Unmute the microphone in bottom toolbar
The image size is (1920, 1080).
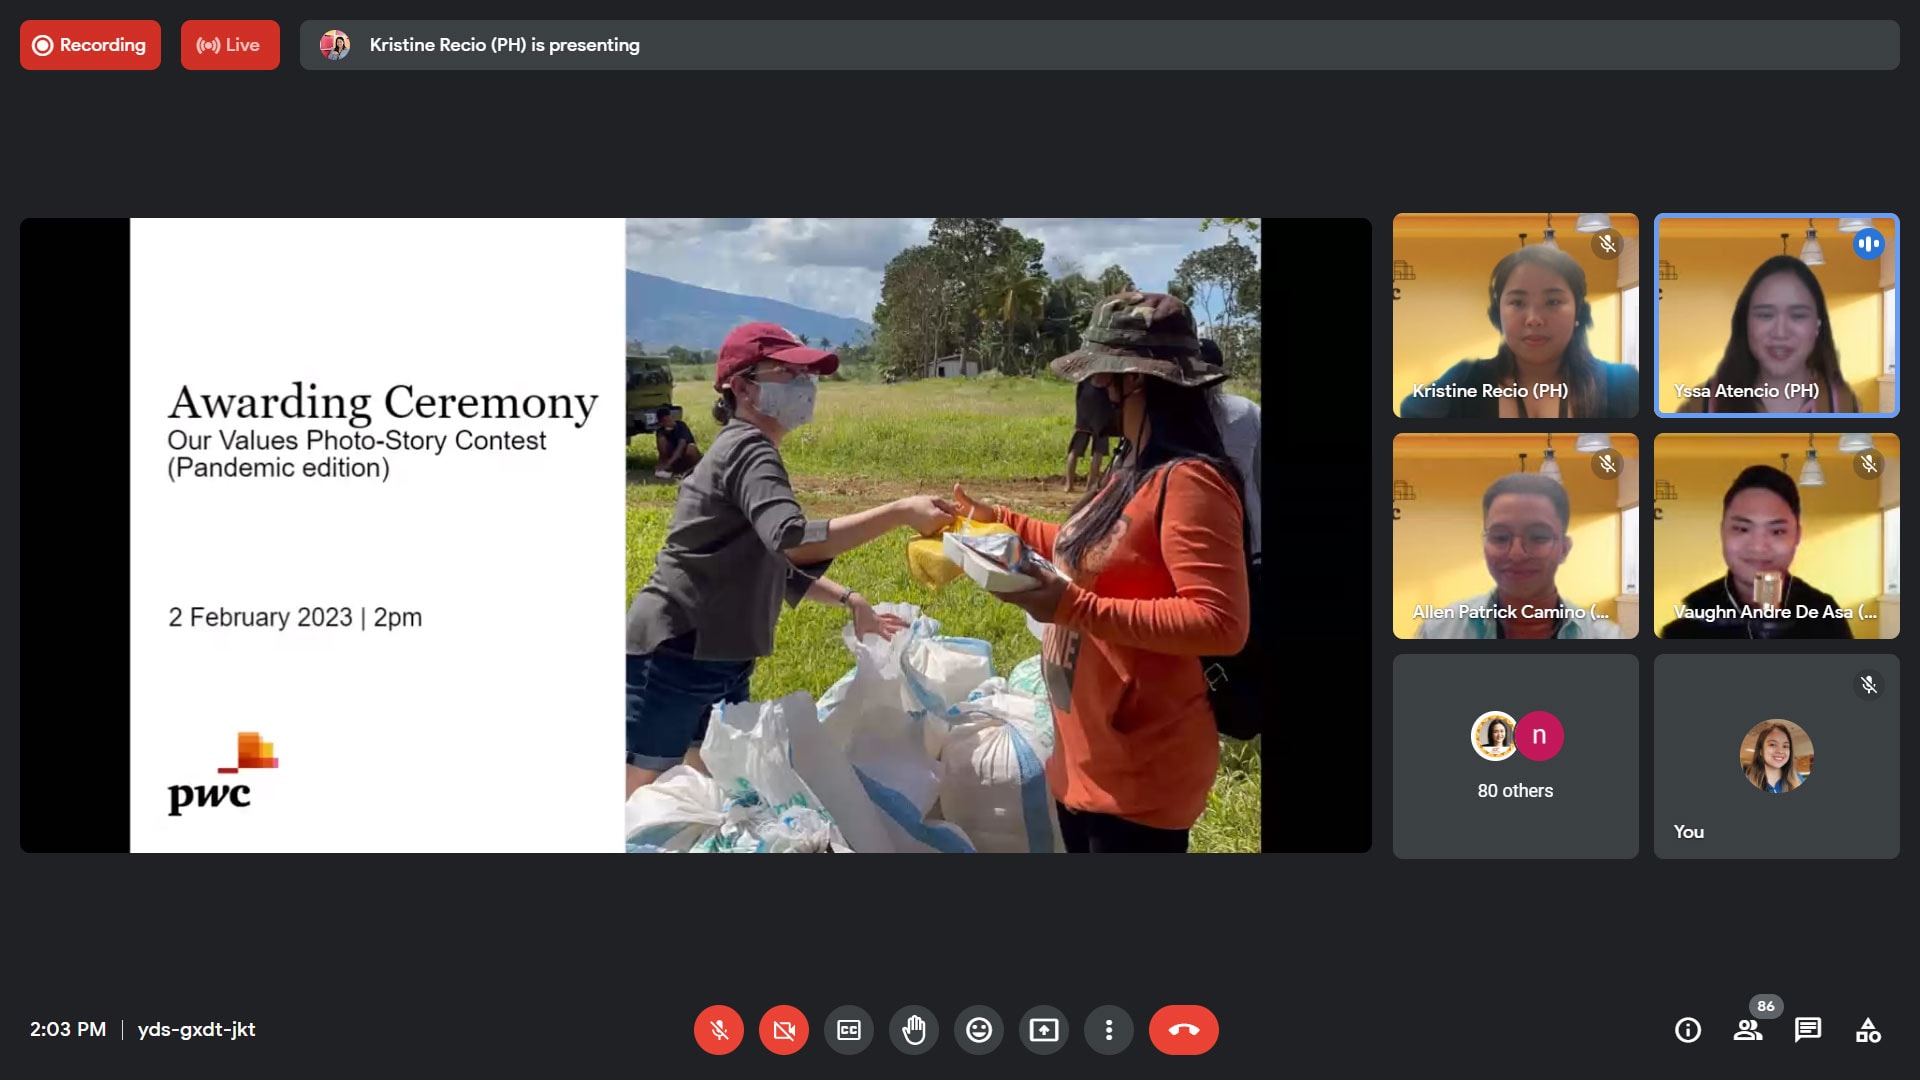(x=718, y=1030)
